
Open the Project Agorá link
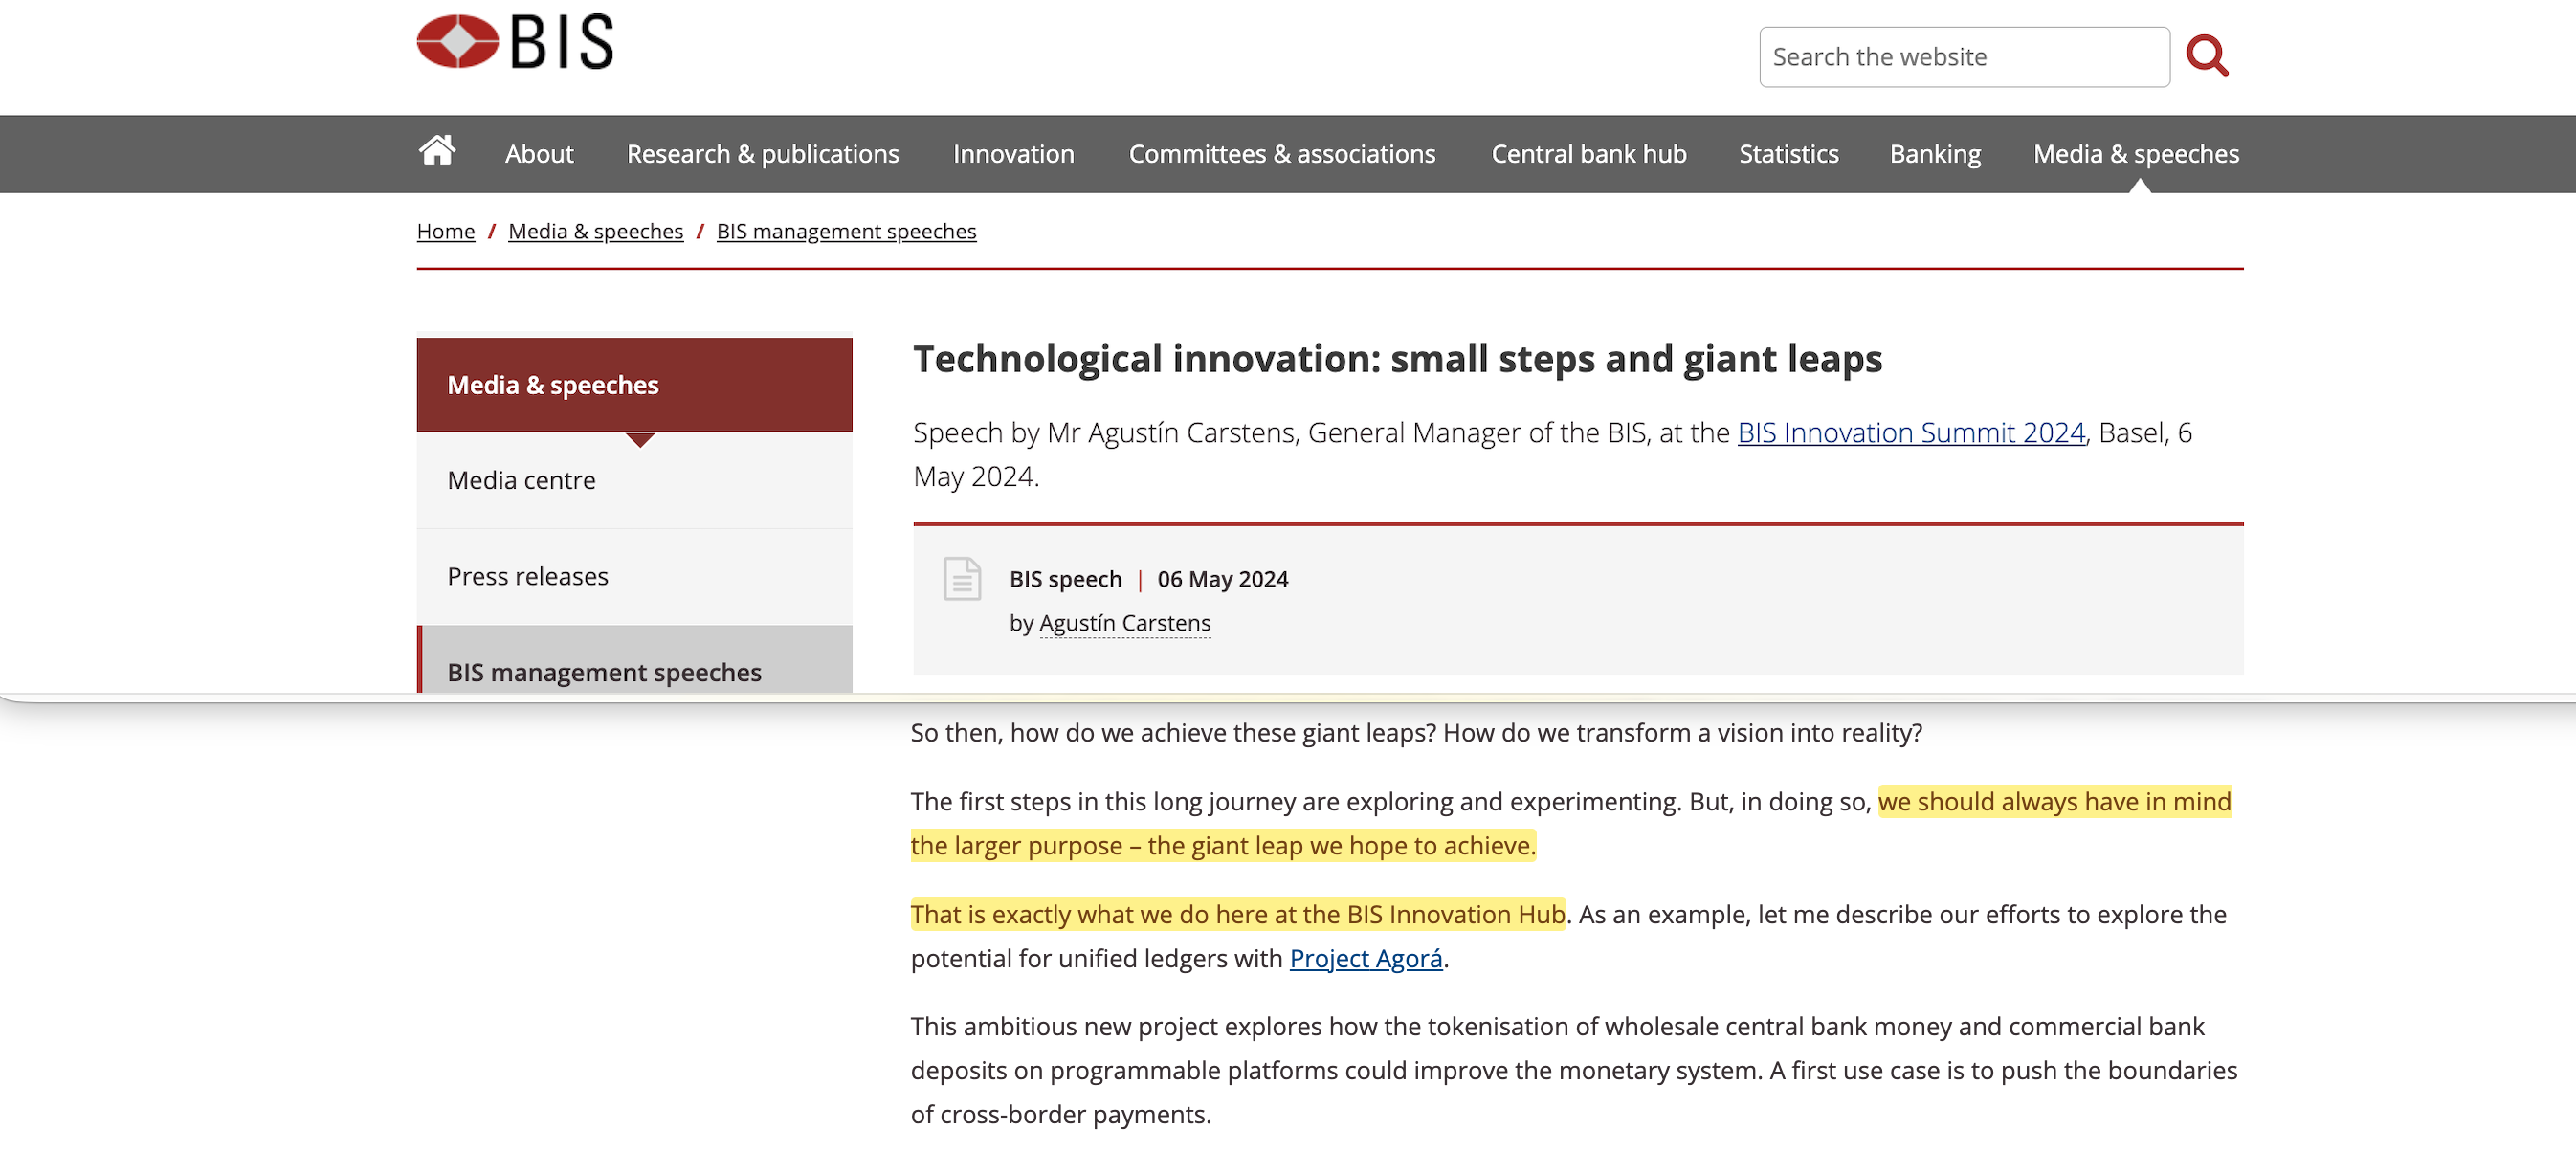click(1365, 958)
